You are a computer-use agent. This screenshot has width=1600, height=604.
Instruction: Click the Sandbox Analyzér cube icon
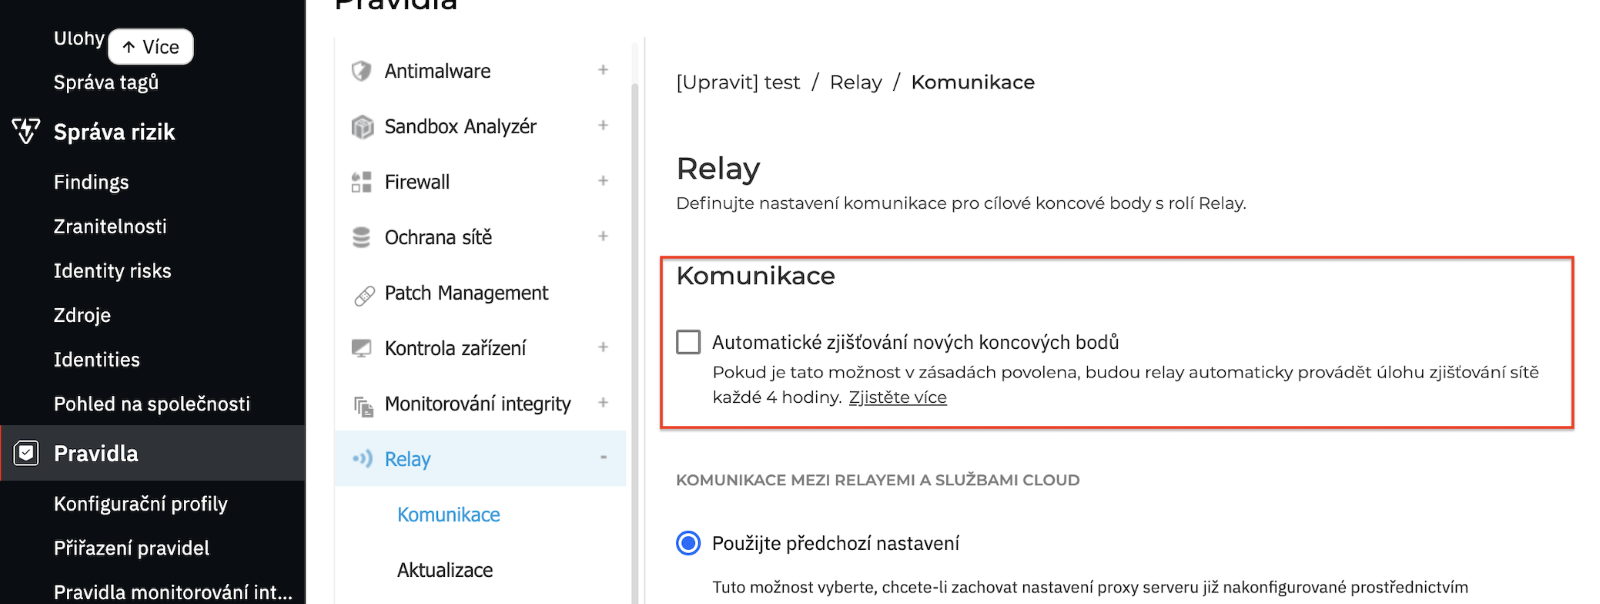tap(362, 127)
